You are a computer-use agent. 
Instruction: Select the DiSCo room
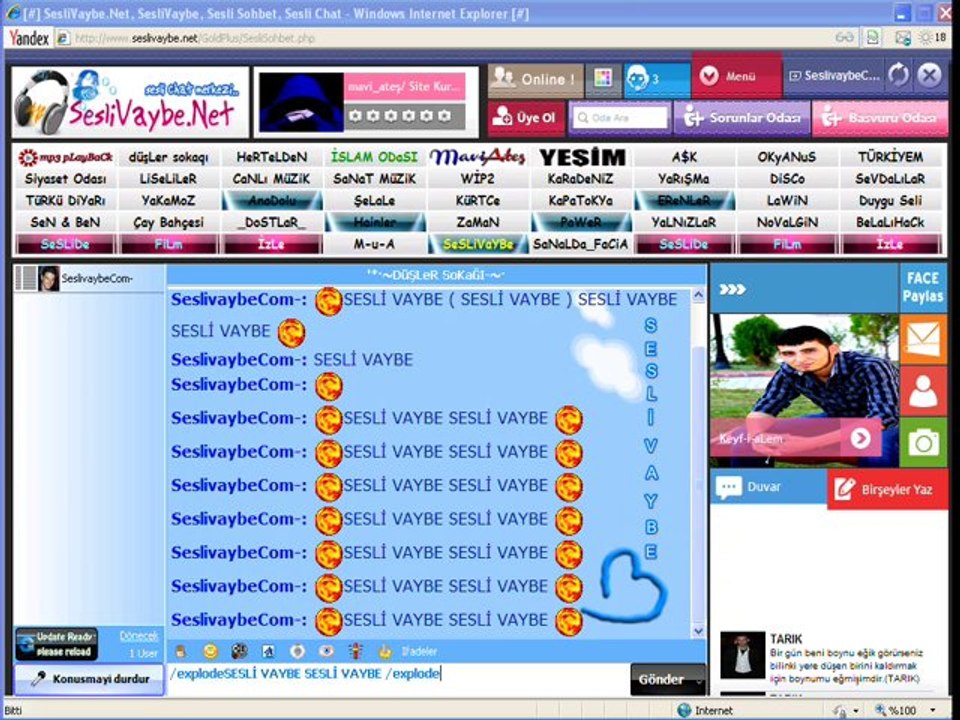point(787,179)
